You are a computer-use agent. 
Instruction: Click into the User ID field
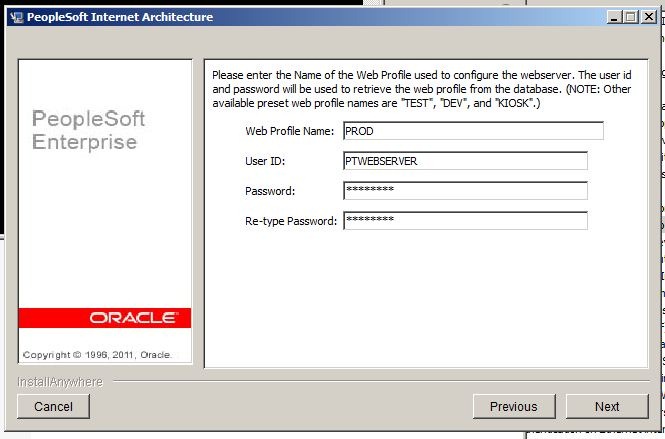pyautogui.click(x=464, y=161)
